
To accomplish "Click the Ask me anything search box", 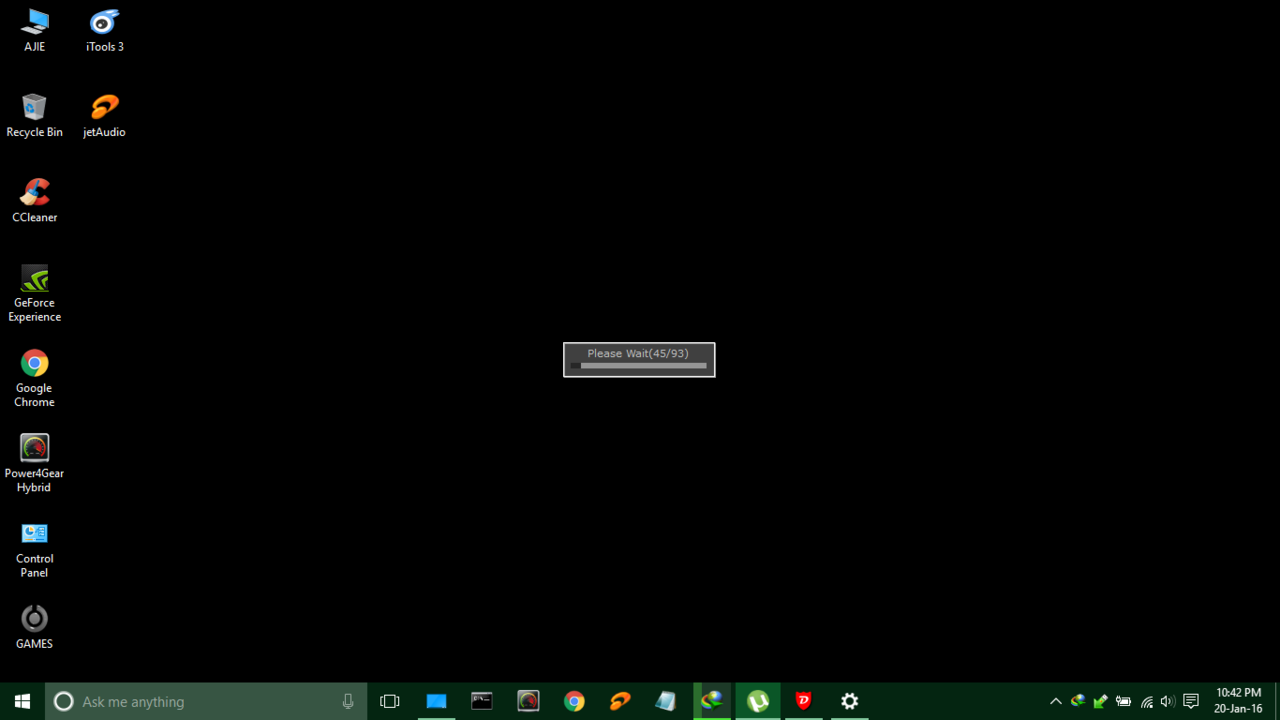I will (x=206, y=701).
